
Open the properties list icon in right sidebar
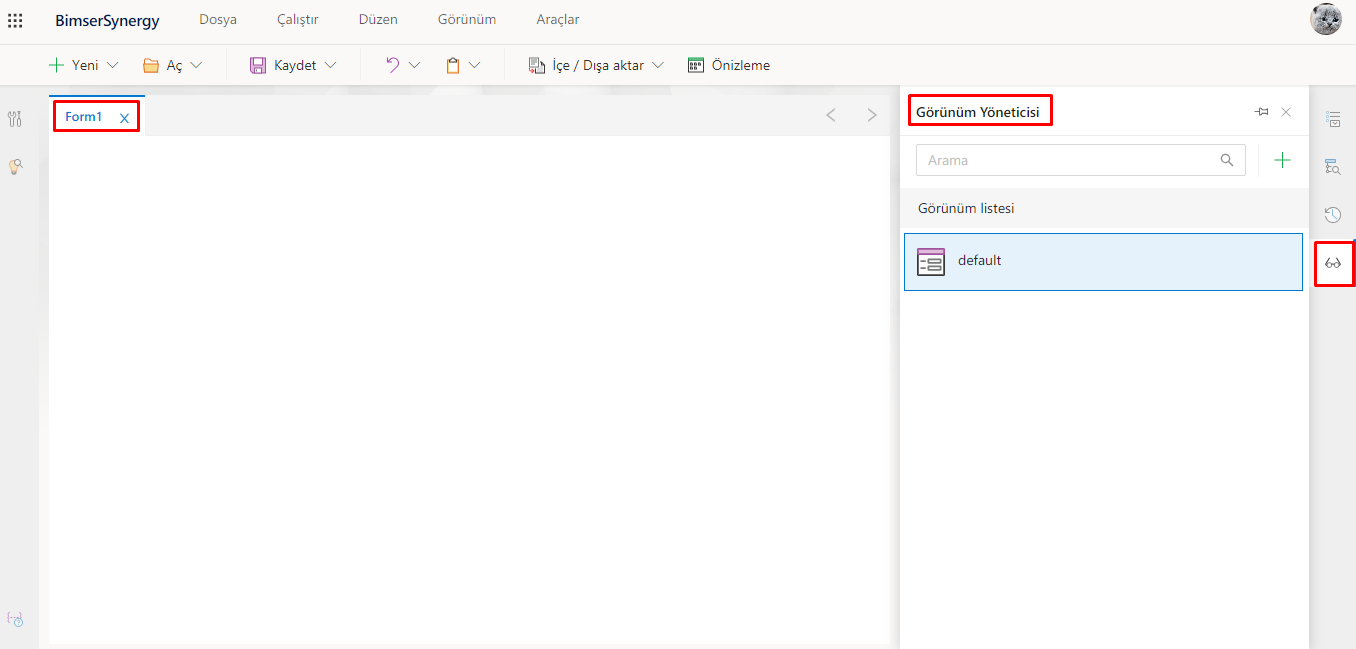coord(1332,119)
